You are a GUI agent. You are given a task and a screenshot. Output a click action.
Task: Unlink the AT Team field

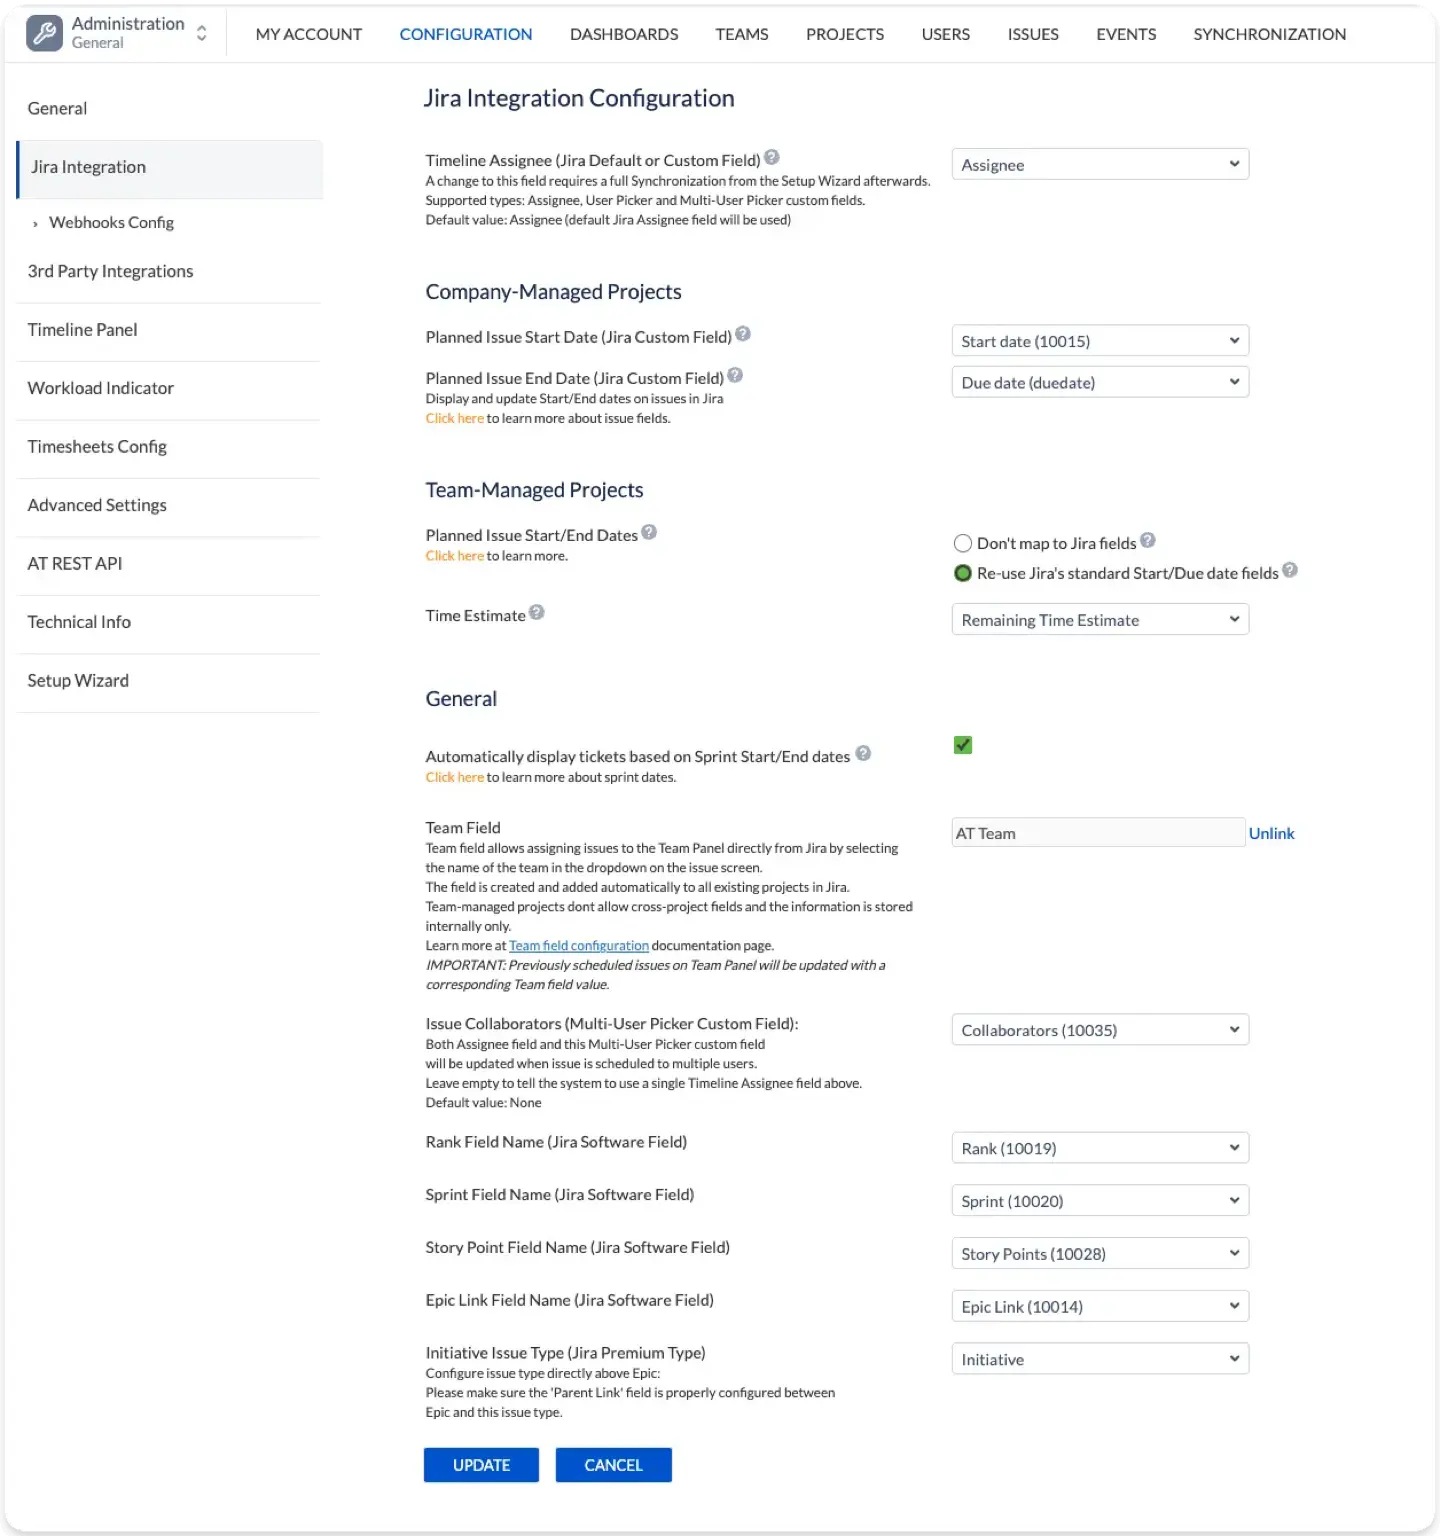[1272, 832]
